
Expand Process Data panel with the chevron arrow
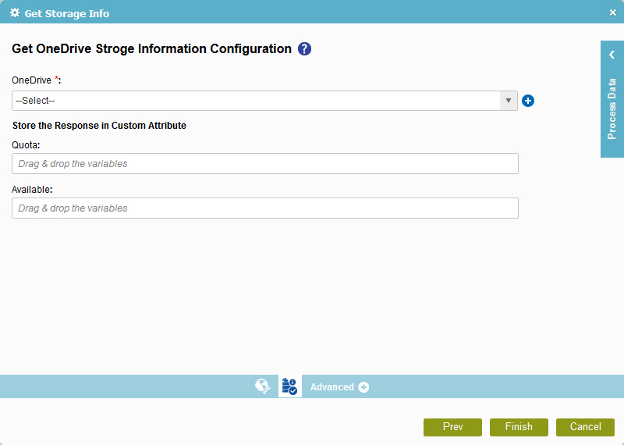point(612,55)
